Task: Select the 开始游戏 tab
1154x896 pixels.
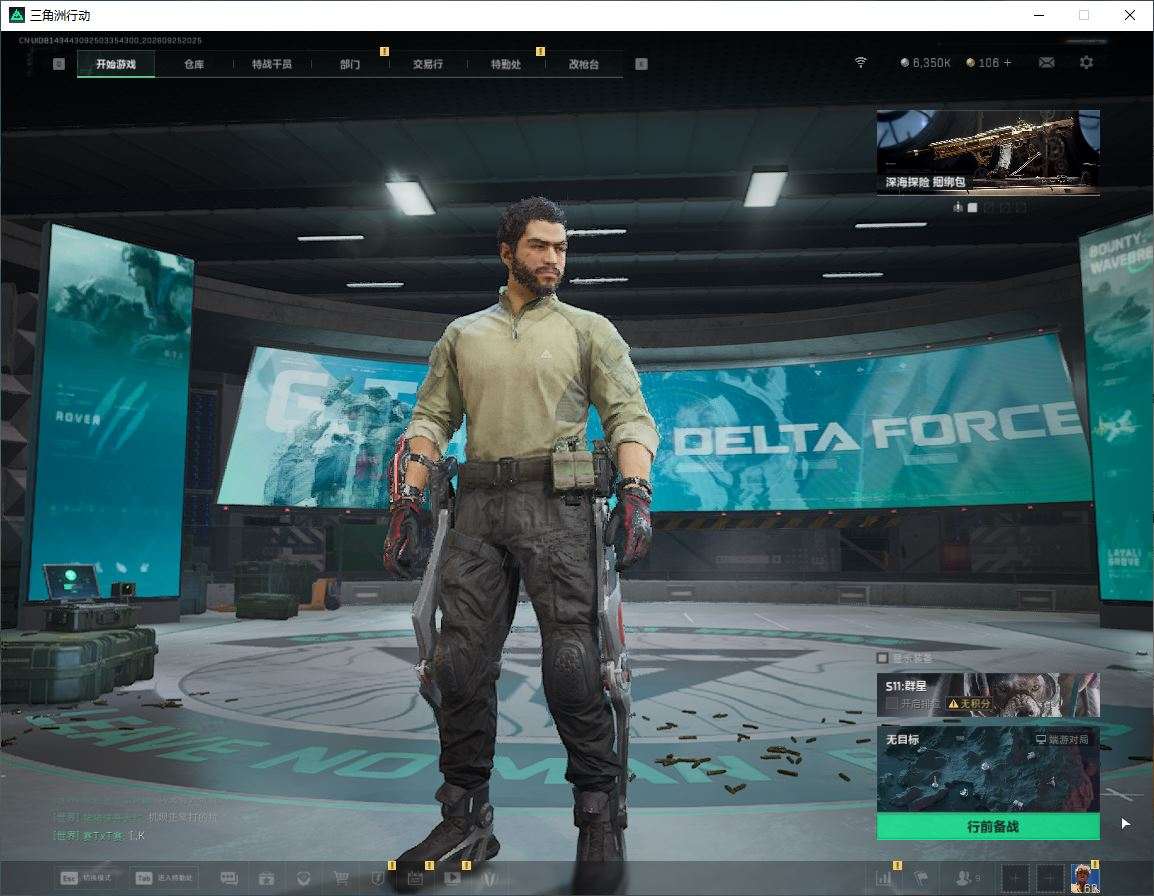Action: click(116, 64)
